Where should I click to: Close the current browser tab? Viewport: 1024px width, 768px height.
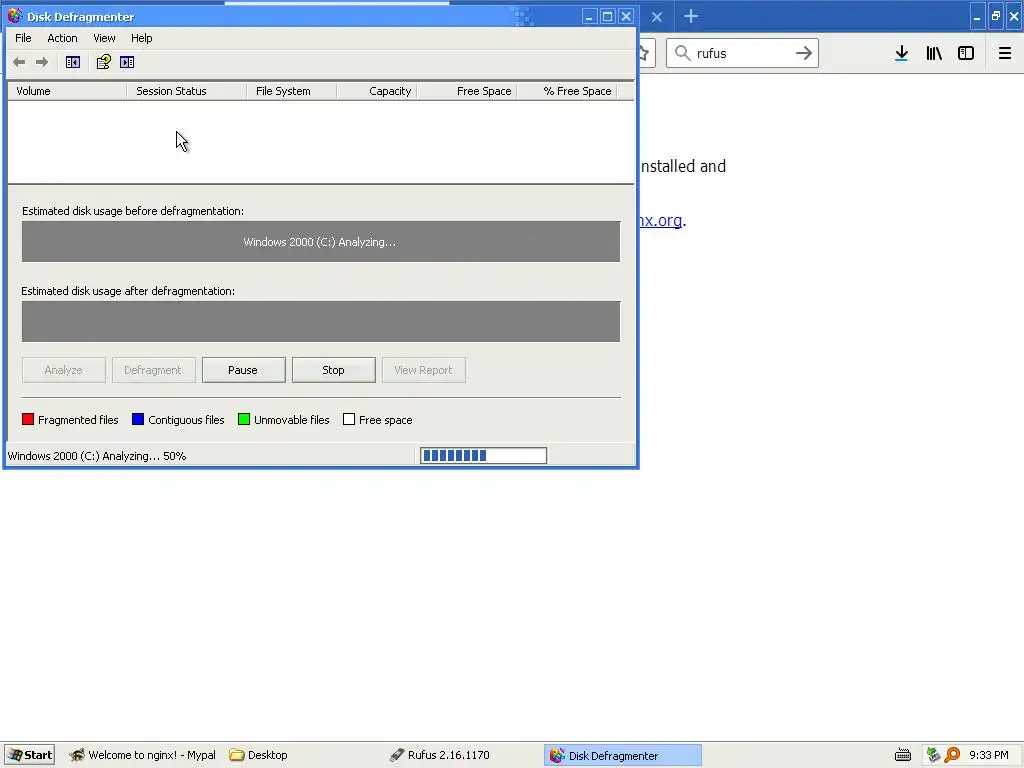pos(657,17)
